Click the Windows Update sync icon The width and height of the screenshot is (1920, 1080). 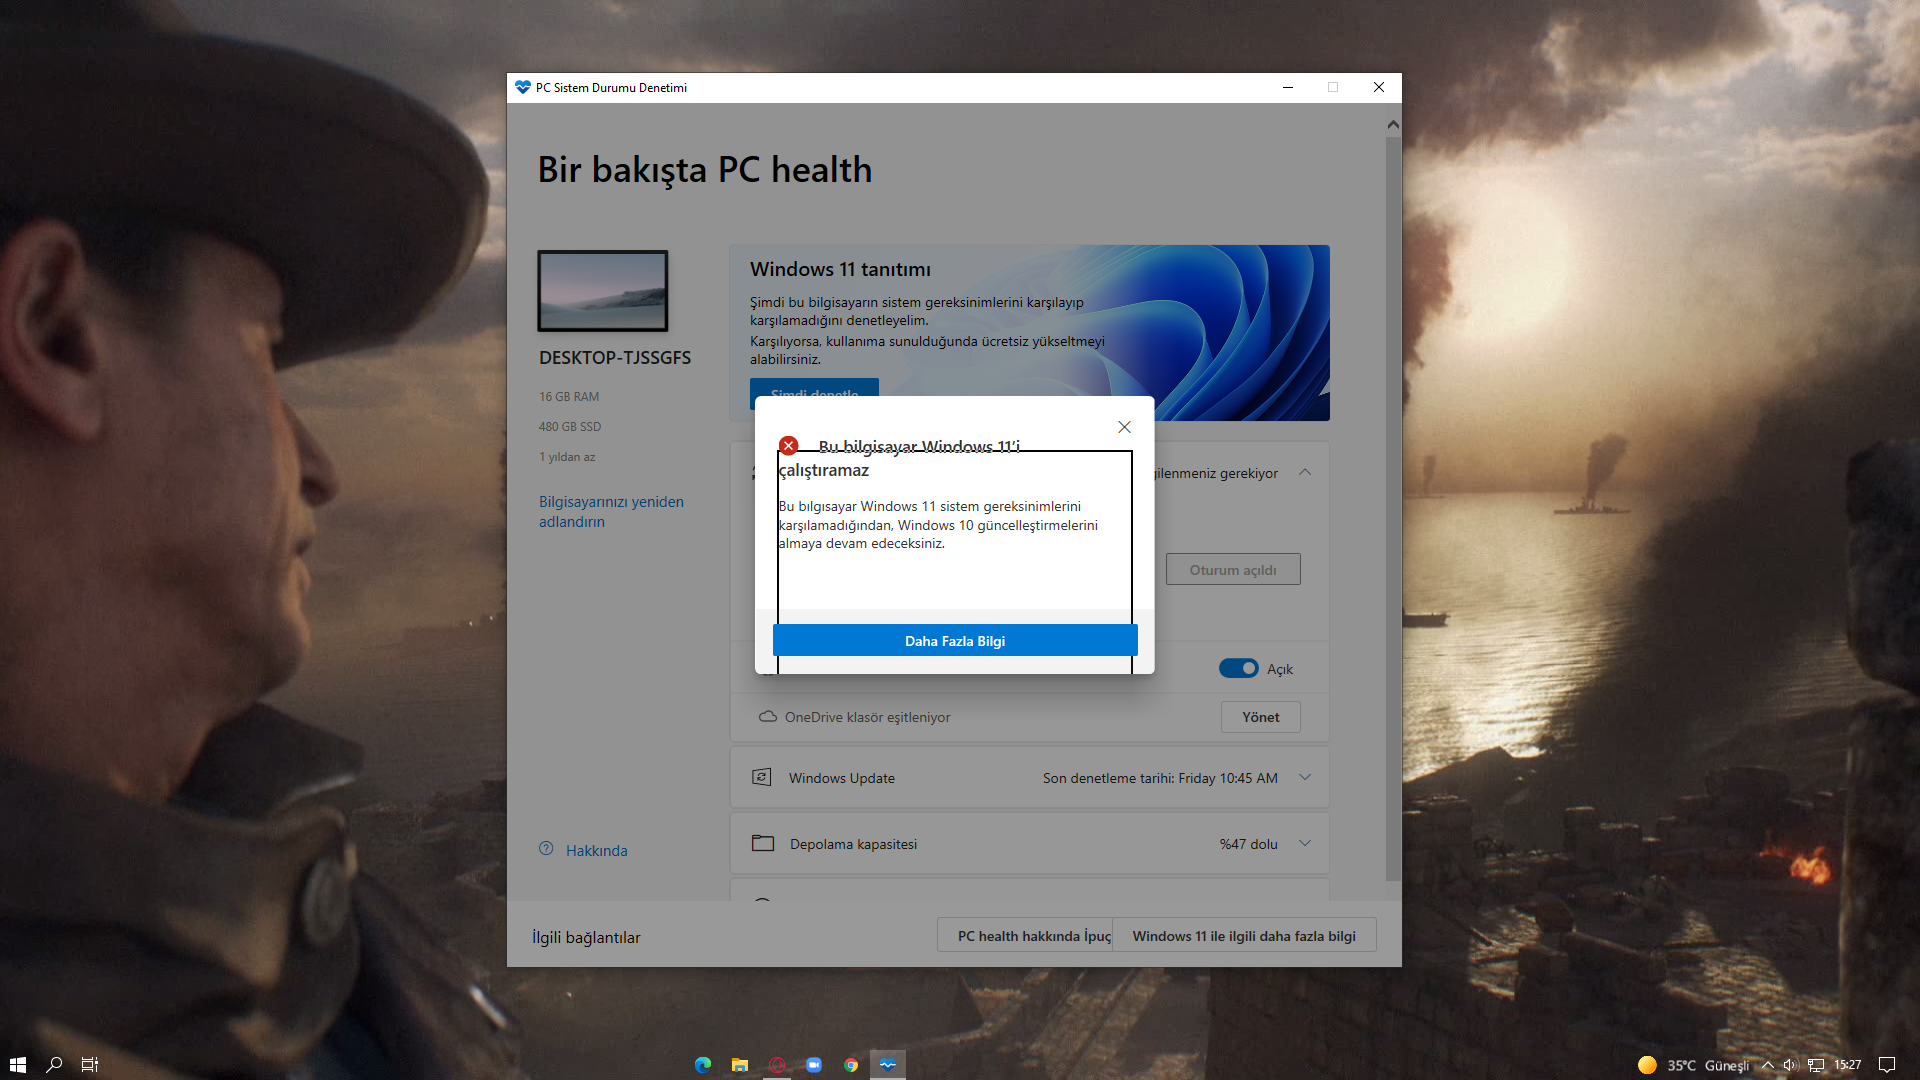point(761,778)
